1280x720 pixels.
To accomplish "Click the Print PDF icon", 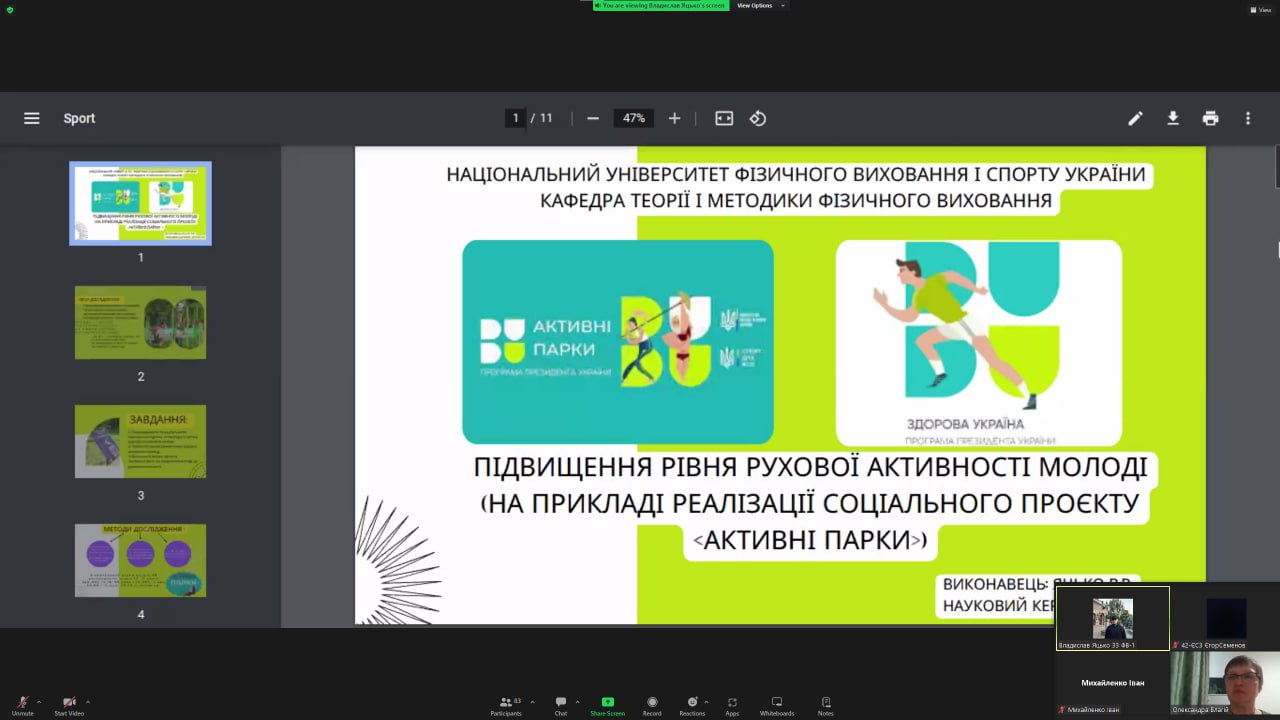I will pyautogui.click(x=1210, y=118).
